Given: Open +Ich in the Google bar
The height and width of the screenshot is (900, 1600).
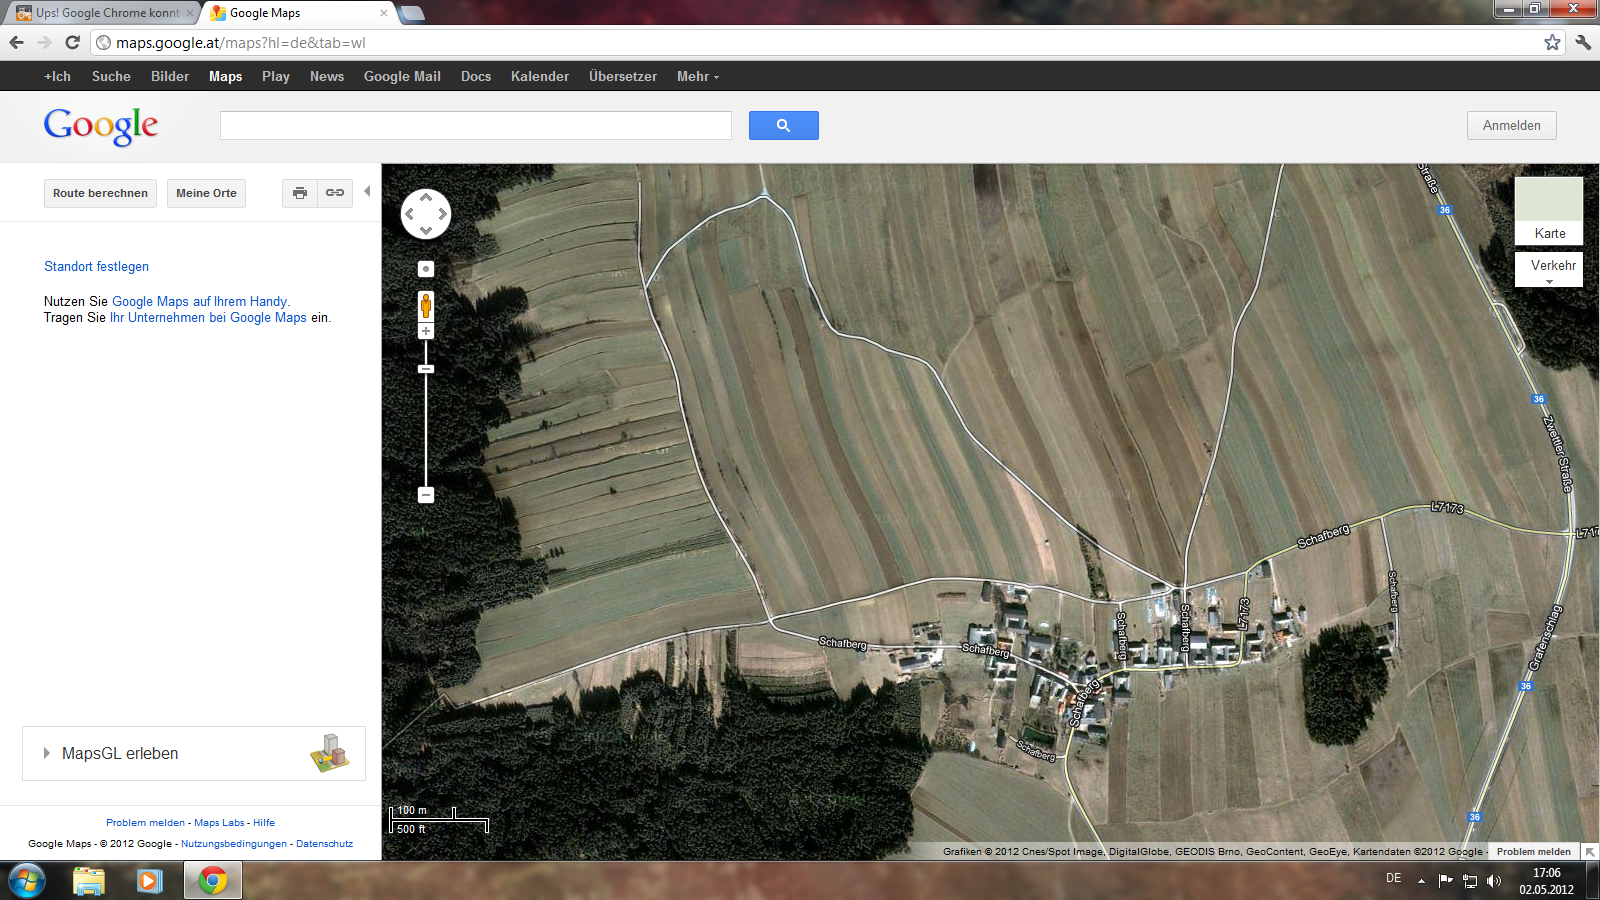Looking at the screenshot, I should [x=57, y=76].
